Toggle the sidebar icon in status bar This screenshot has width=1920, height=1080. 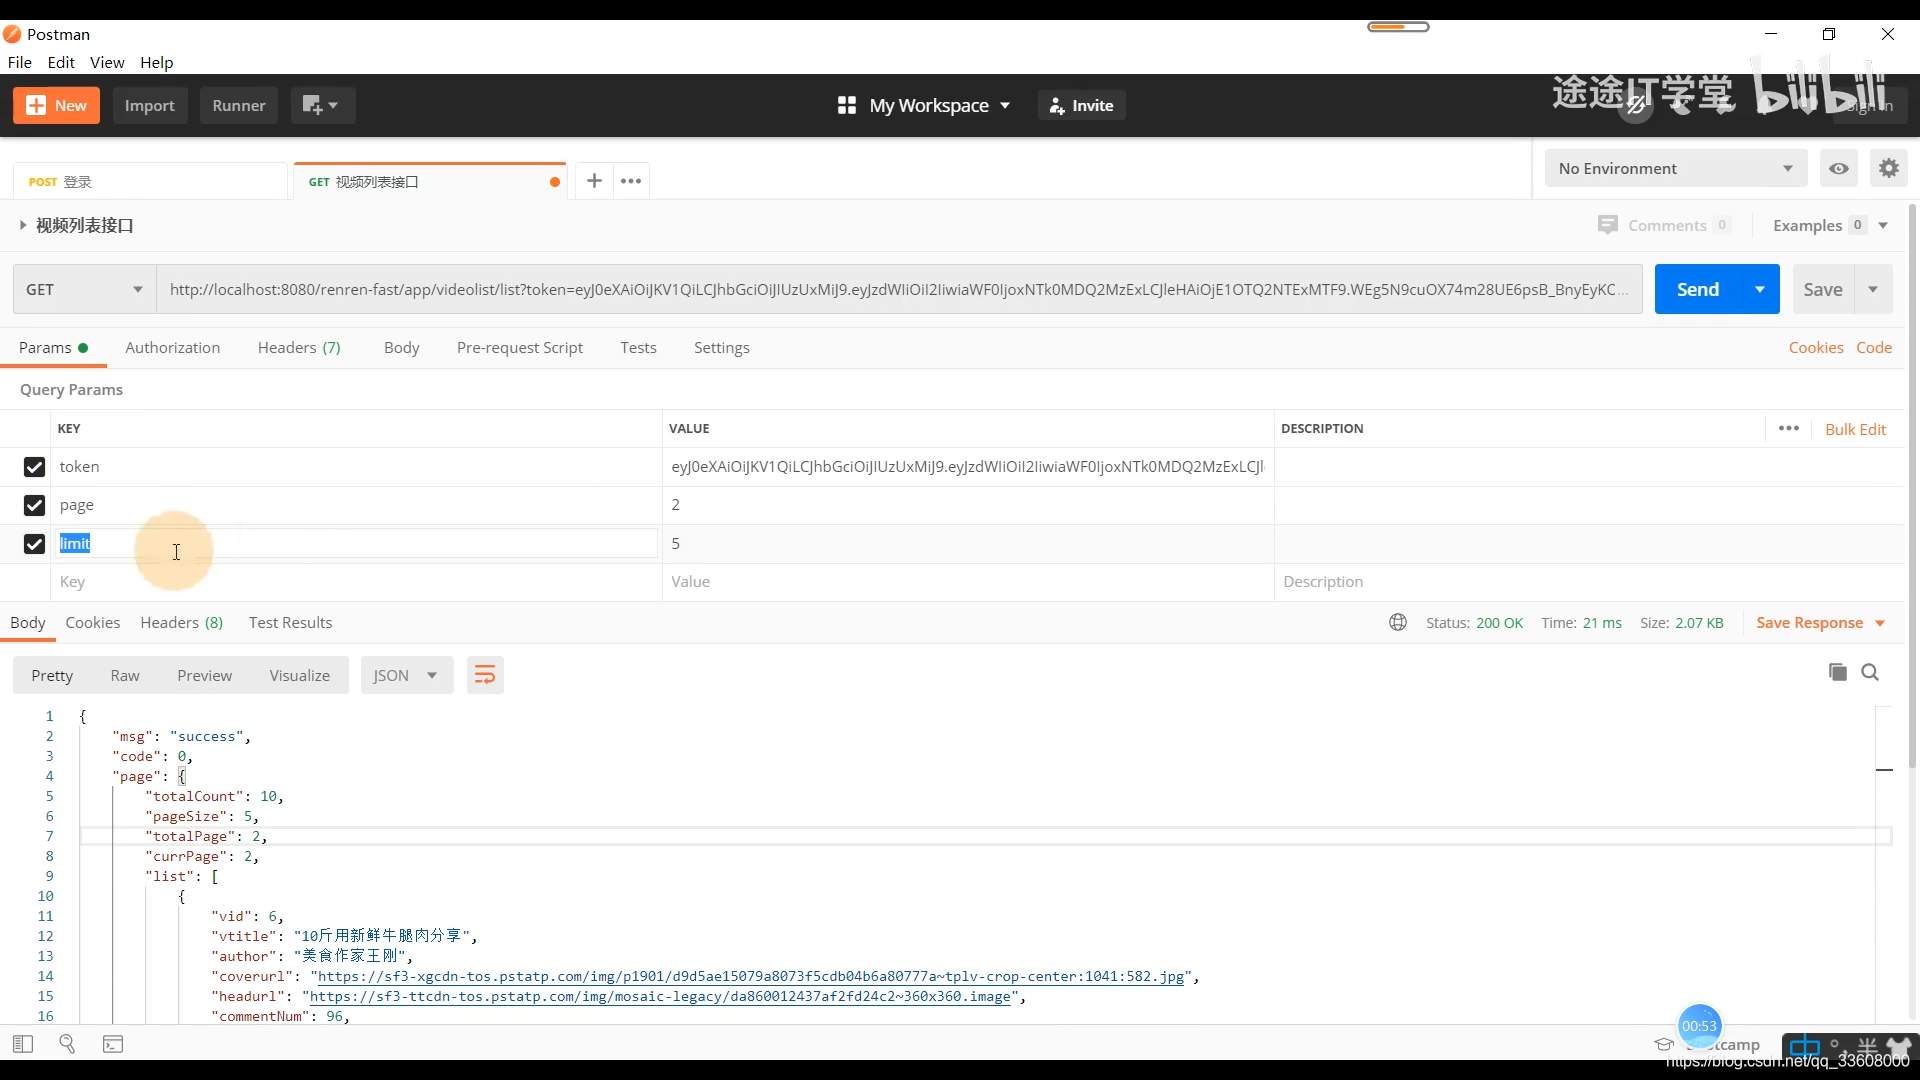pos(23,1044)
